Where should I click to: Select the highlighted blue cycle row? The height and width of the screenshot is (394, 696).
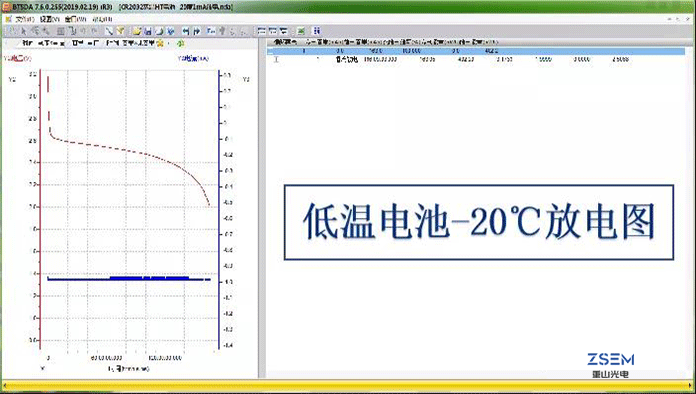coord(476,51)
